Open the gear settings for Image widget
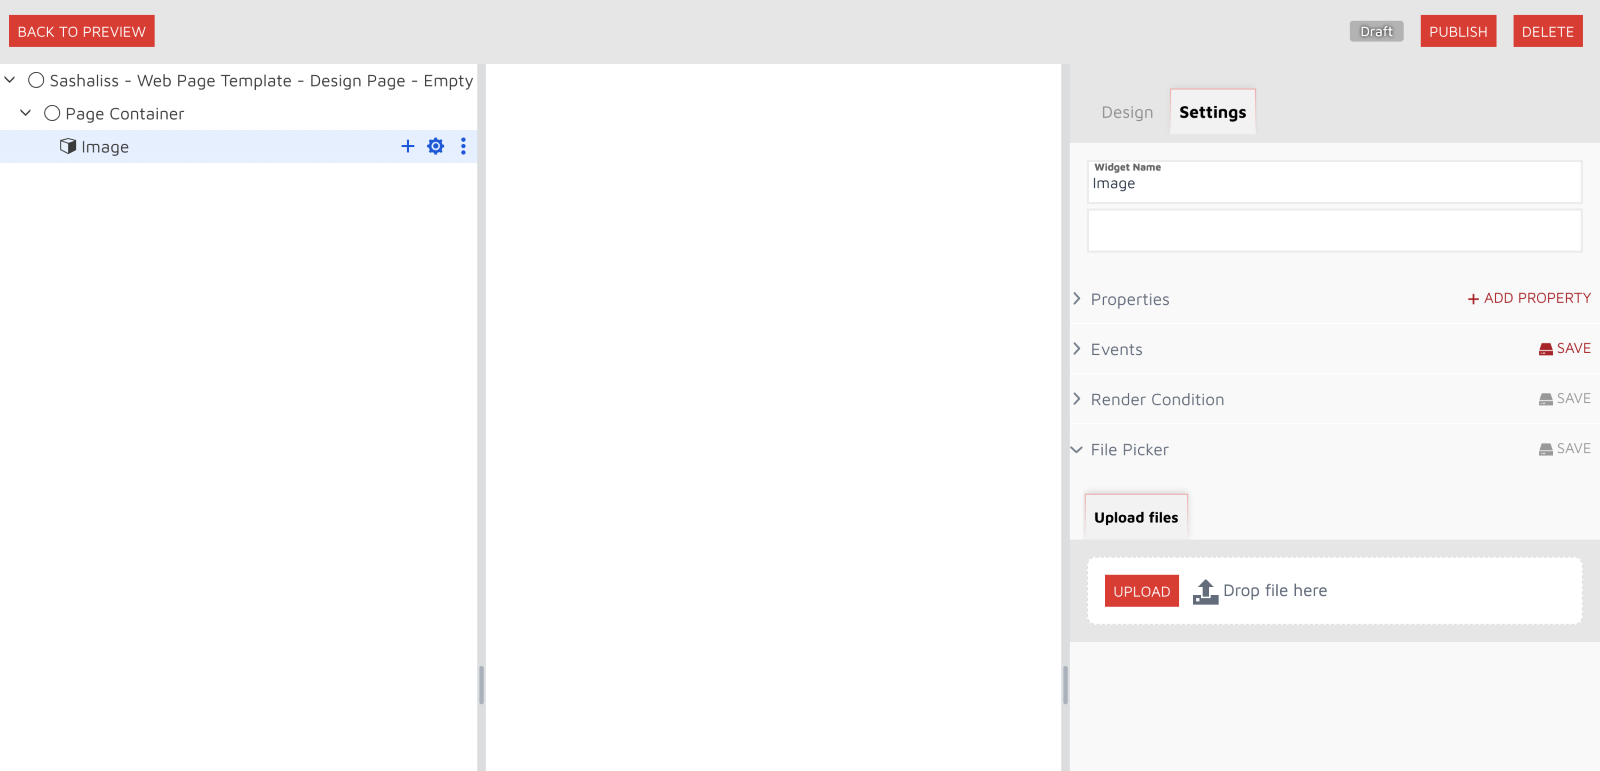 click(x=436, y=146)
